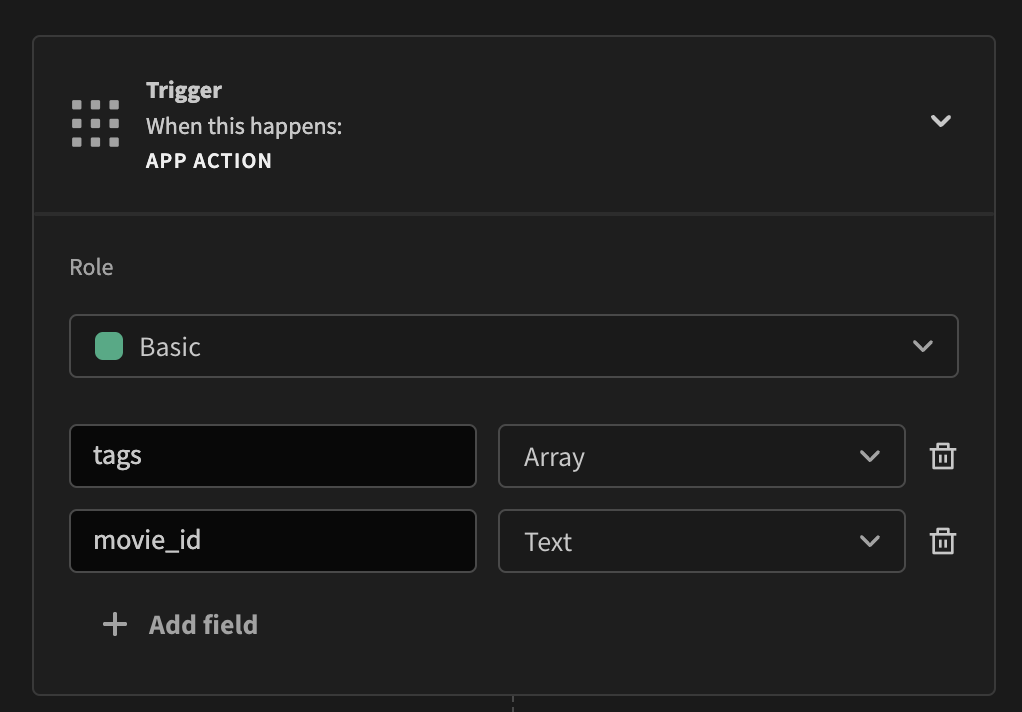Image resolution: width=1022 pixels, height=712 pixels.
Task: Click inside the tags input field
Action: (270, 456)
